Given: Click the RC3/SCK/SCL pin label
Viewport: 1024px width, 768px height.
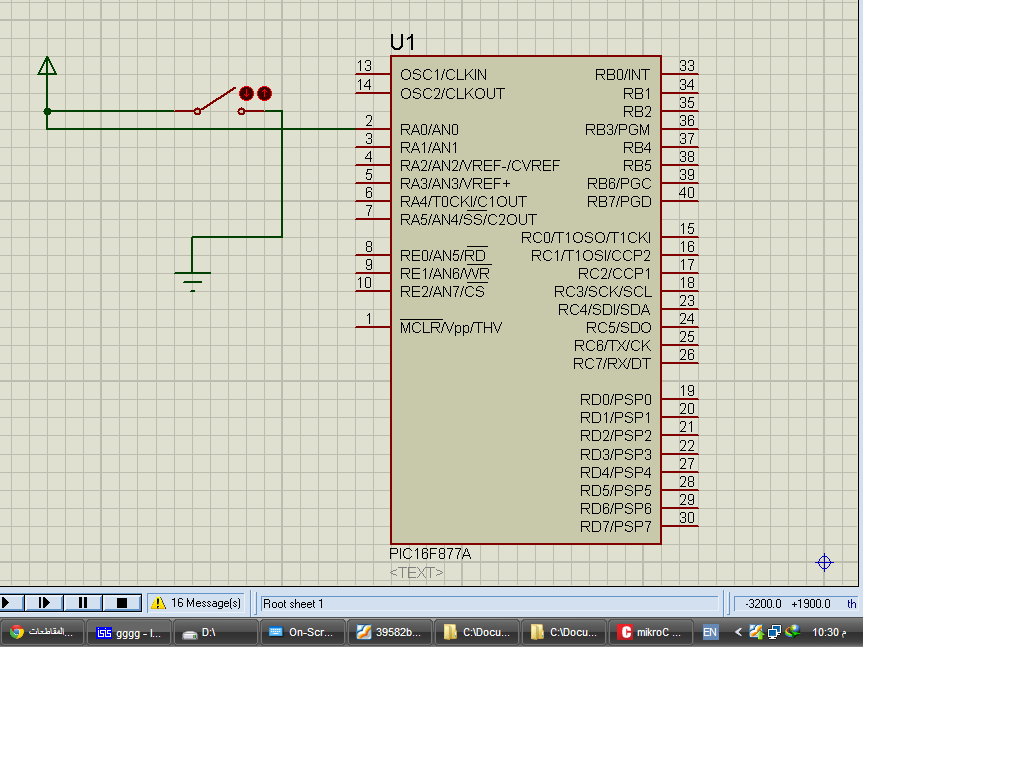Looking at the screenshot, I should tap(603, 291).
